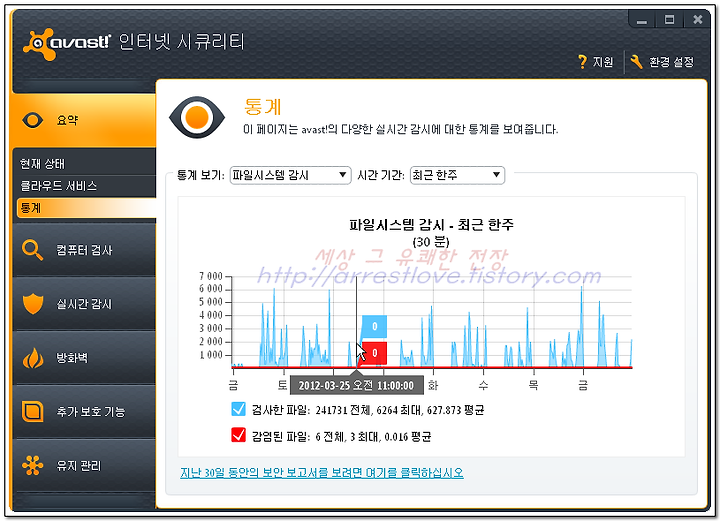Viewport: 720px width, 521px height.
Task: Click the 30-day security report link
Action: [322, 473]
